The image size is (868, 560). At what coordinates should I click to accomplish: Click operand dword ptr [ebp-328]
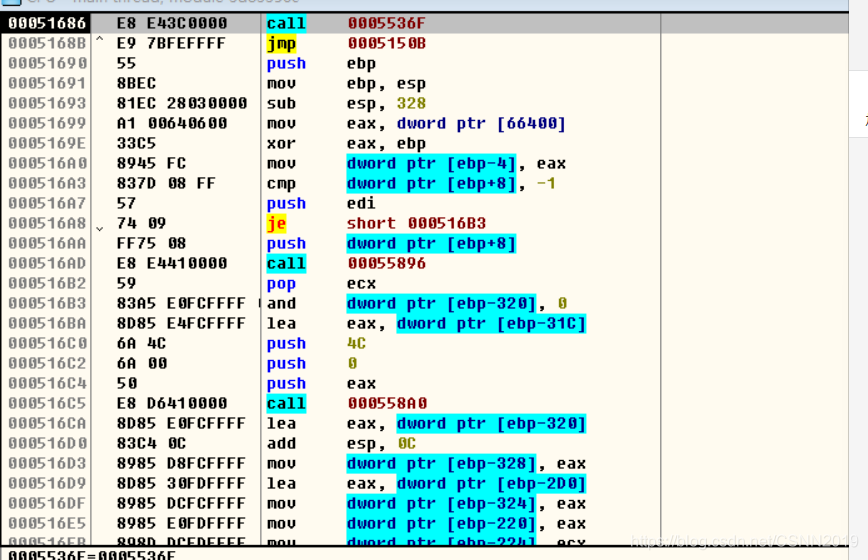441,463
